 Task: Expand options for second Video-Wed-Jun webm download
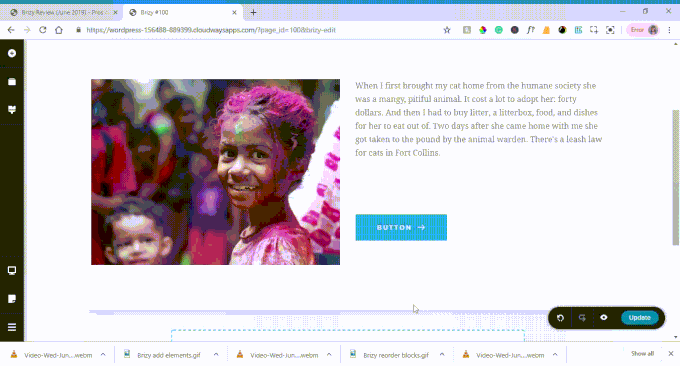pos(329,355)
